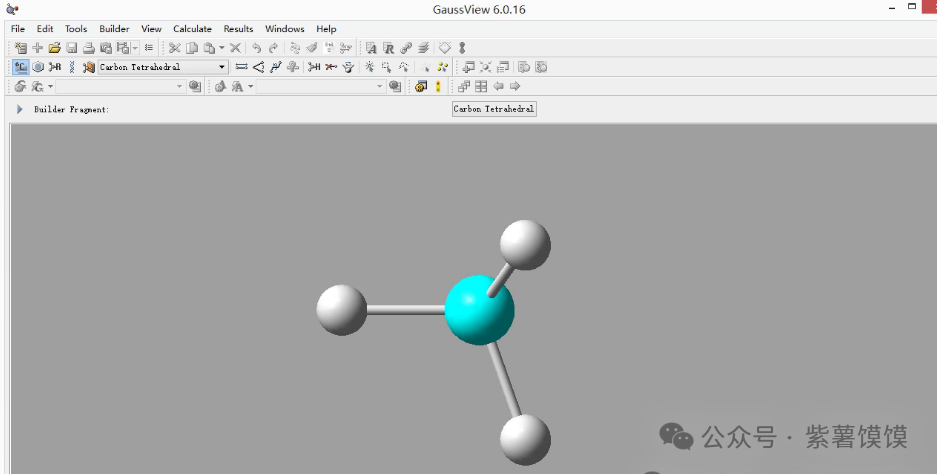This screenshot has width=937, height=474.
Task: Click the Cut scissors icon
Action: coord(174,47)
